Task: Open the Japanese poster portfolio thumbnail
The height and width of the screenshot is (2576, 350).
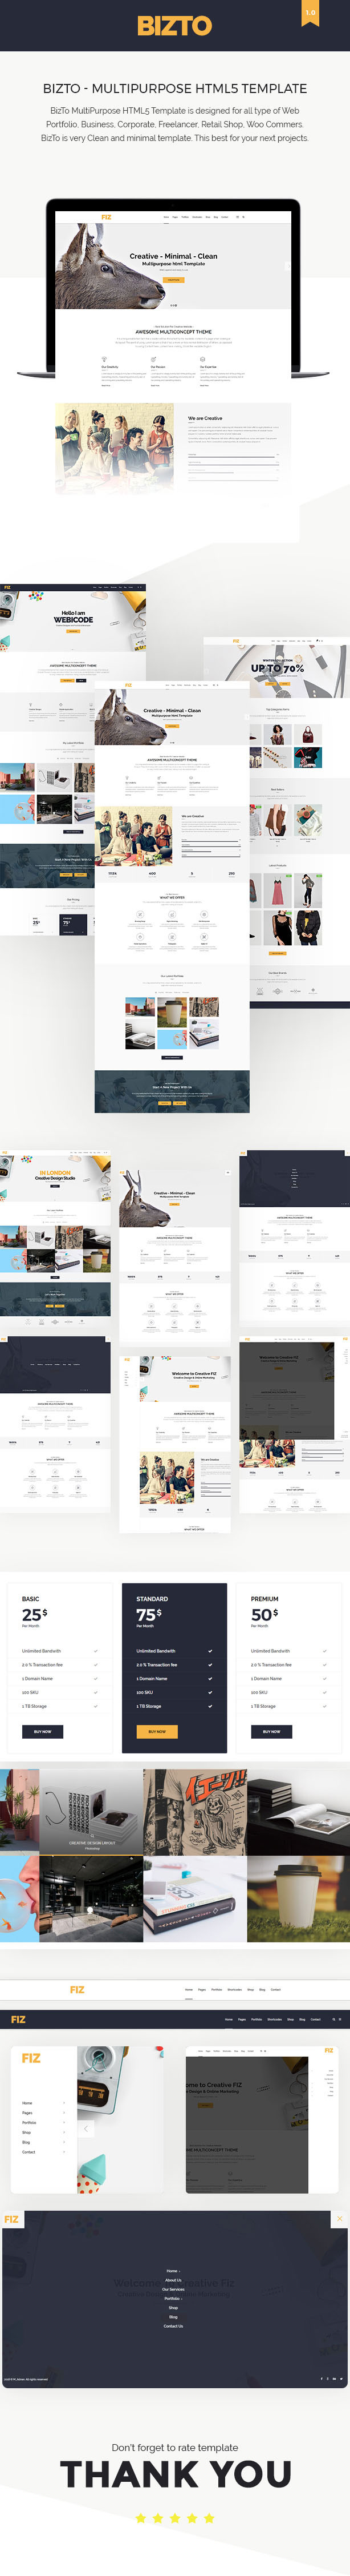Action: pyautogui.click(x=195, y=1812)
